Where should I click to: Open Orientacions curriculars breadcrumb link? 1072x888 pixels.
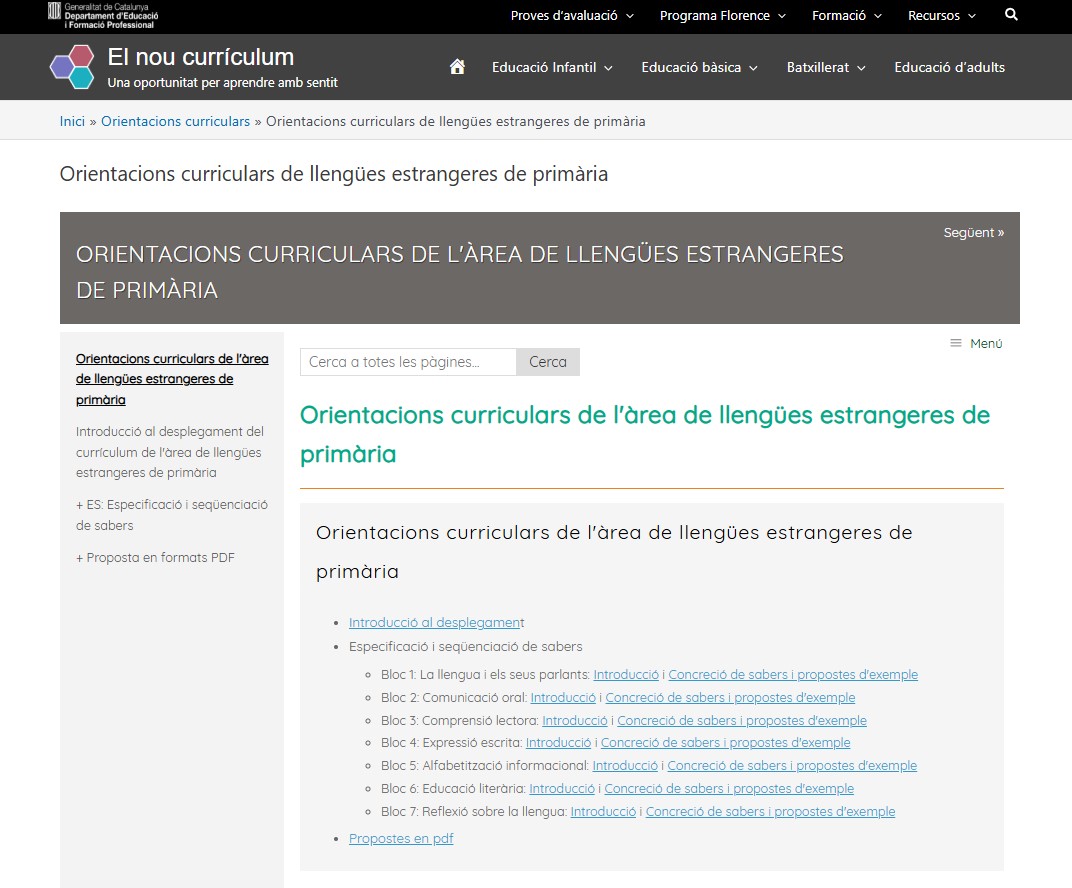tap(175, 121)
